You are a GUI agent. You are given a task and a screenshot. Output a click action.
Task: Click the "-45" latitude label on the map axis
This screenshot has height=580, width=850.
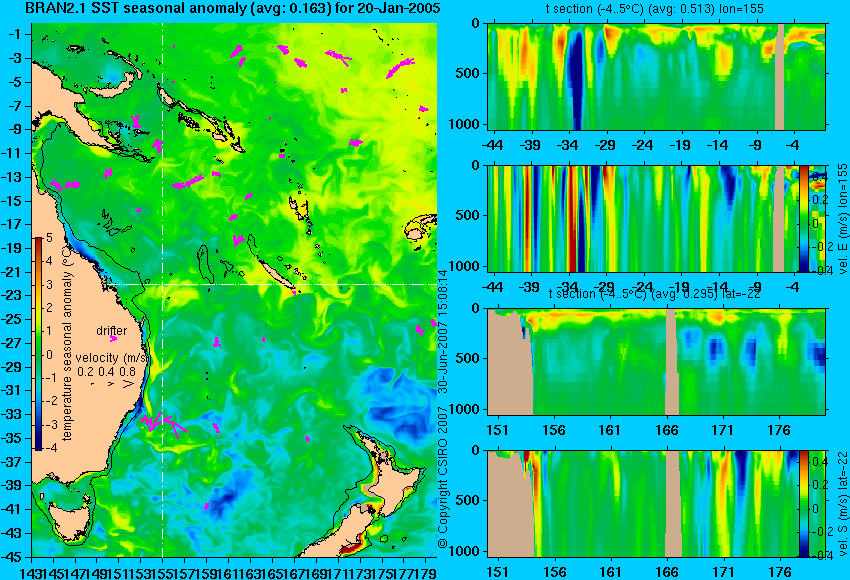tap(12, 557)
